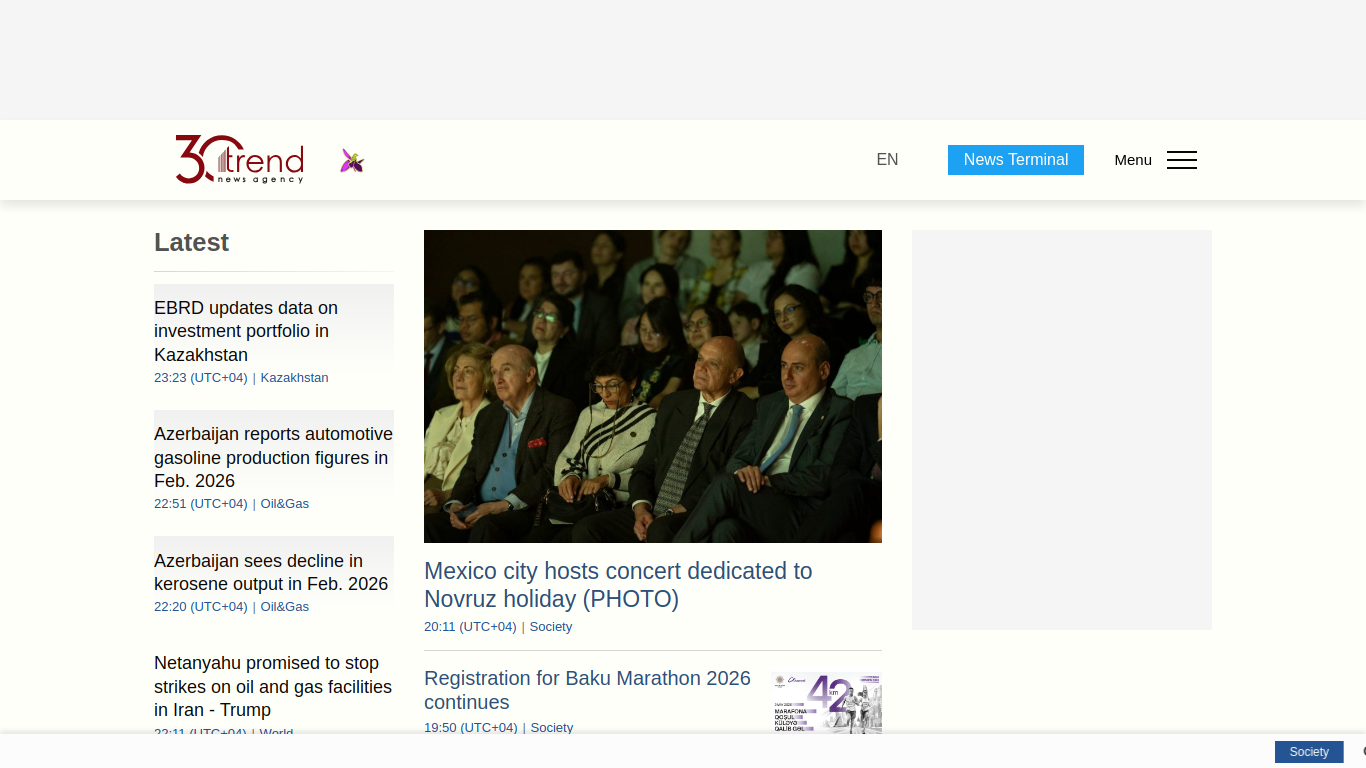Viewport: 1366px width, 768px height.
Task: Click the 20:11 (UTC+04) timestamp
Action: [x=470, y=627]
